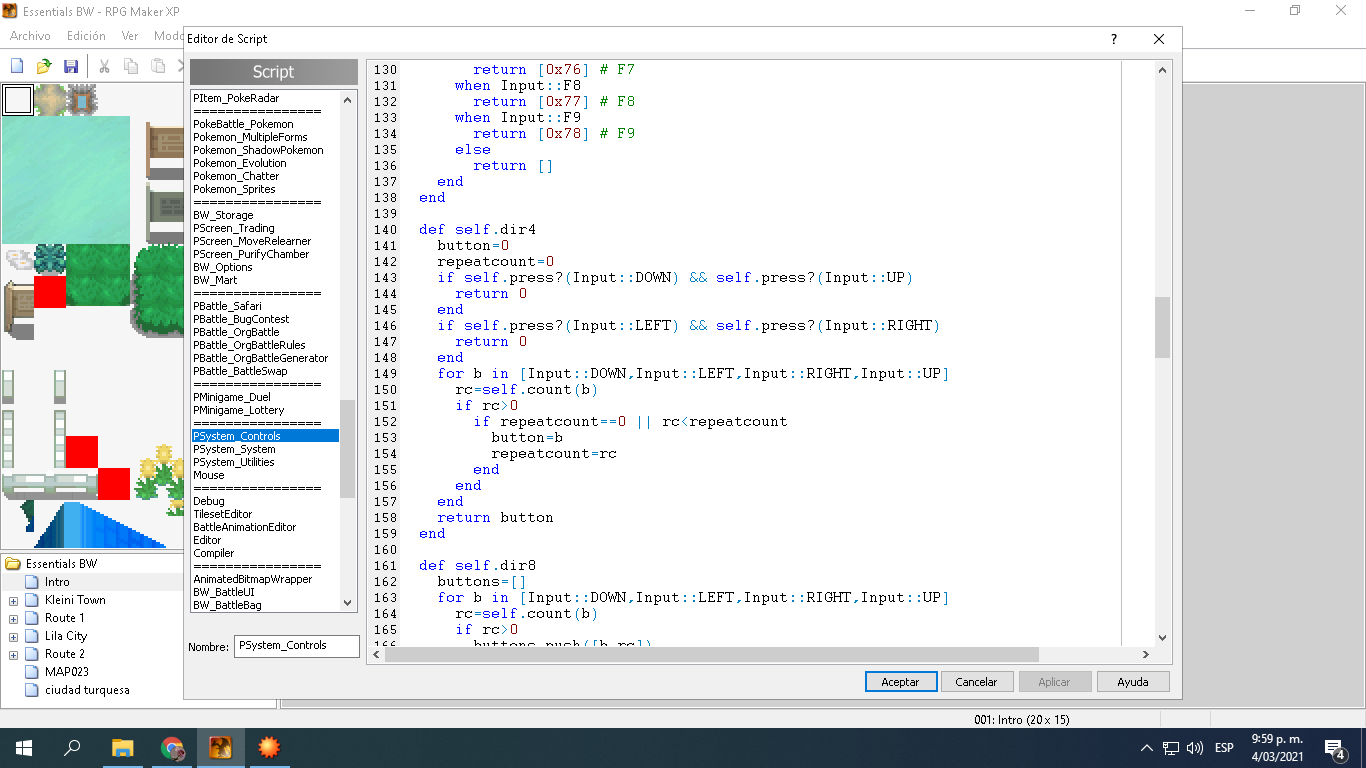This screenshot has width=1366, height=768.
Task: Open the Windows notification center icon
Action: coord(1333,748)
